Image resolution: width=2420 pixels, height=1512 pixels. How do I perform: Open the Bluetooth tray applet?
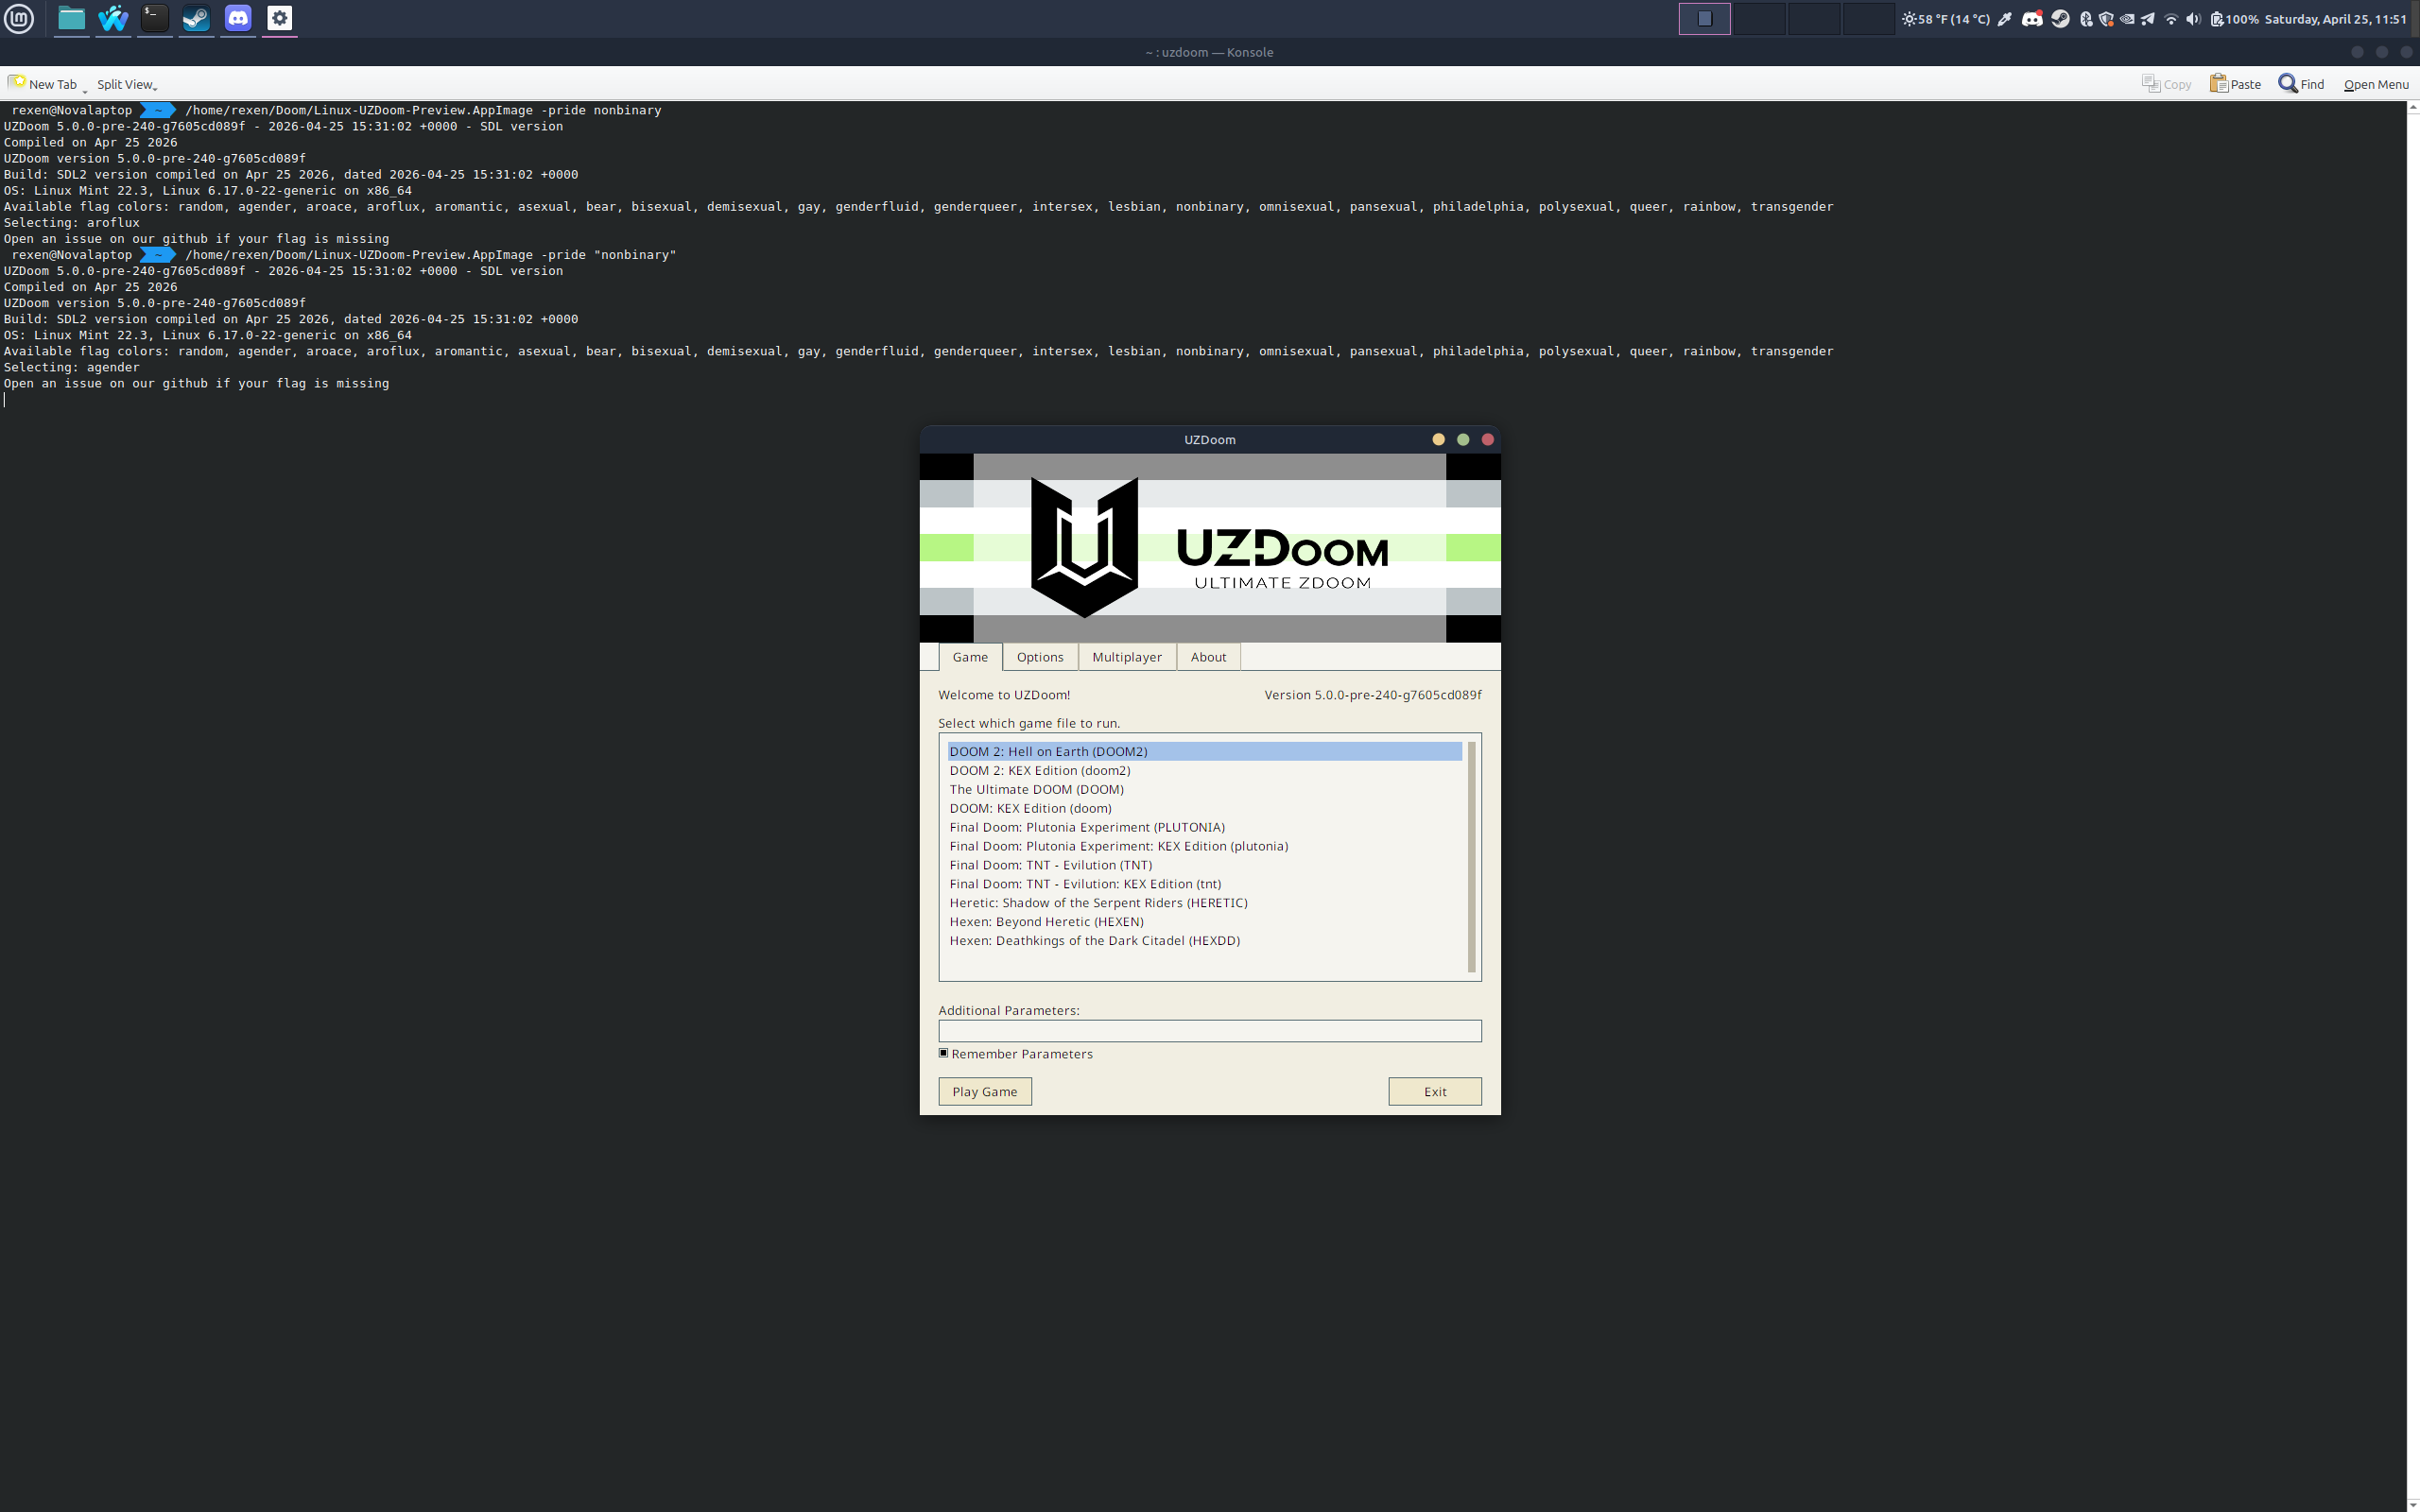[x=2086, y=19]
